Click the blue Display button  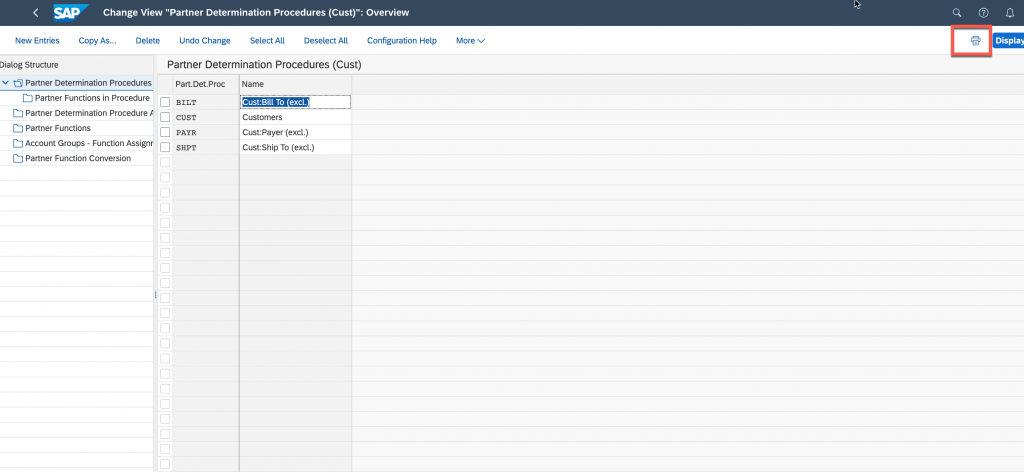(1008, 40)
